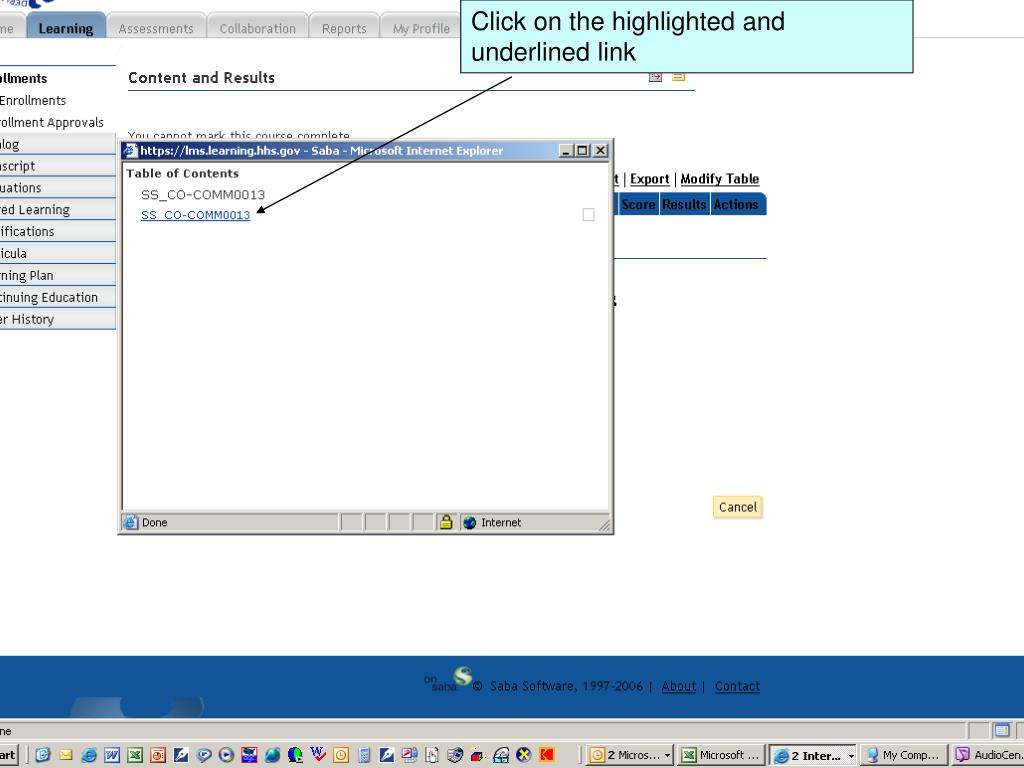Open the Assessments tab
This screenshot has height=768, width=1024.
pyautogui.click(x=156, y=28)
